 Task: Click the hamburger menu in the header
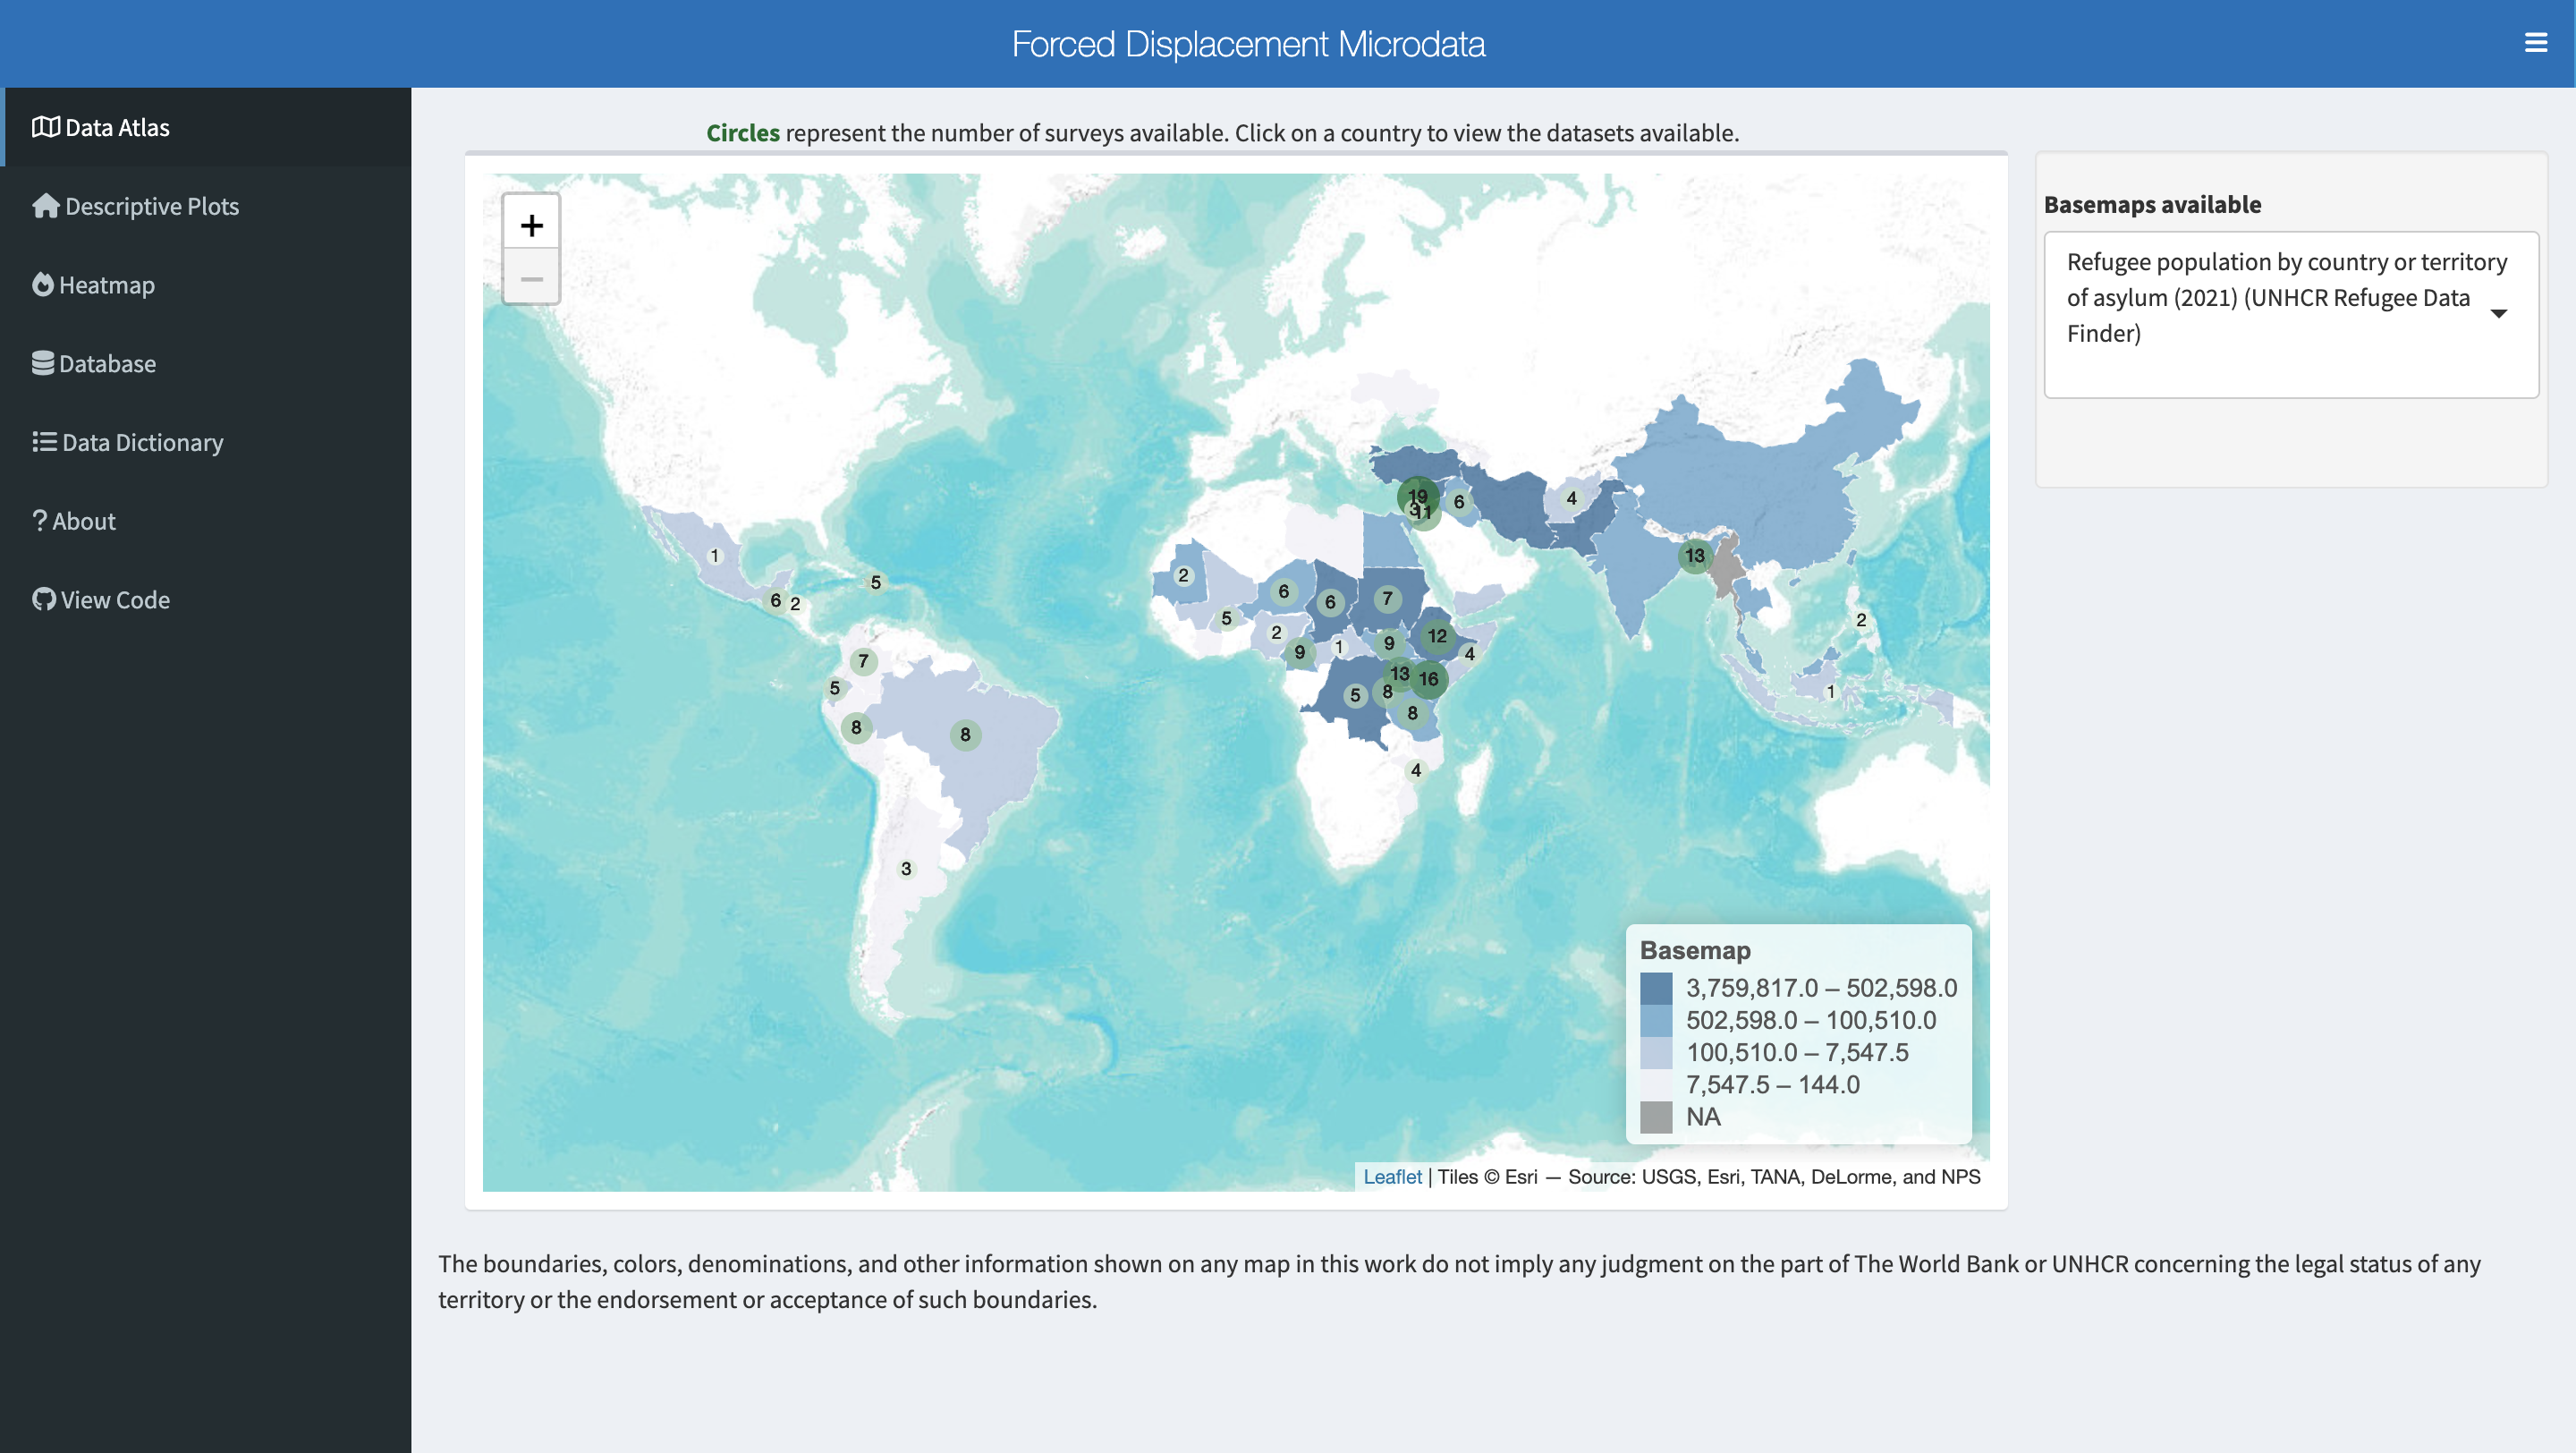2536,43
